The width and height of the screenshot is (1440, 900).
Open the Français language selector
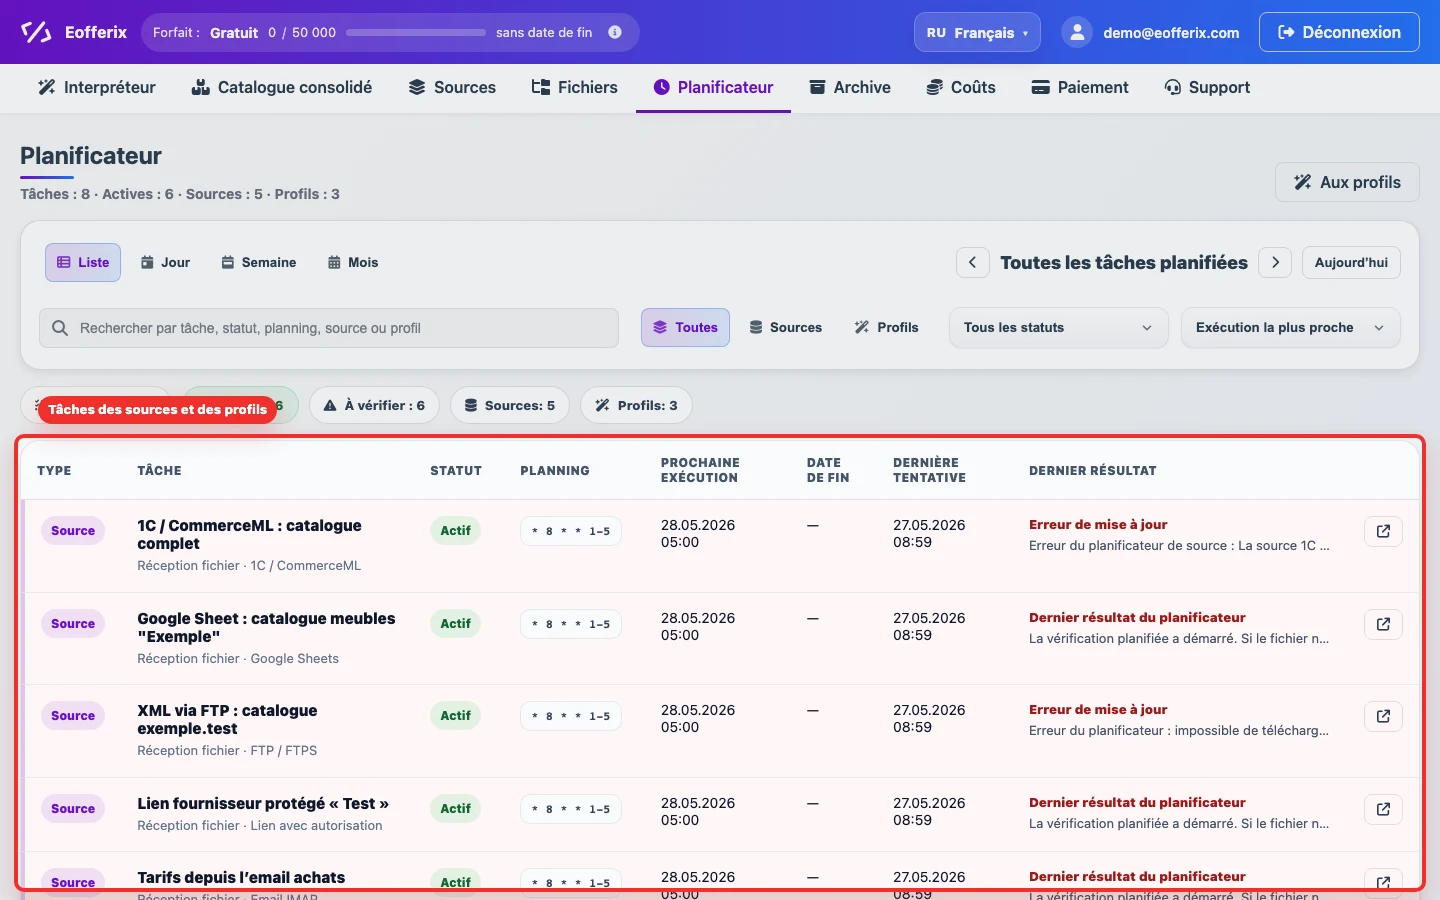pyautogui.click(x=977, y=32)
